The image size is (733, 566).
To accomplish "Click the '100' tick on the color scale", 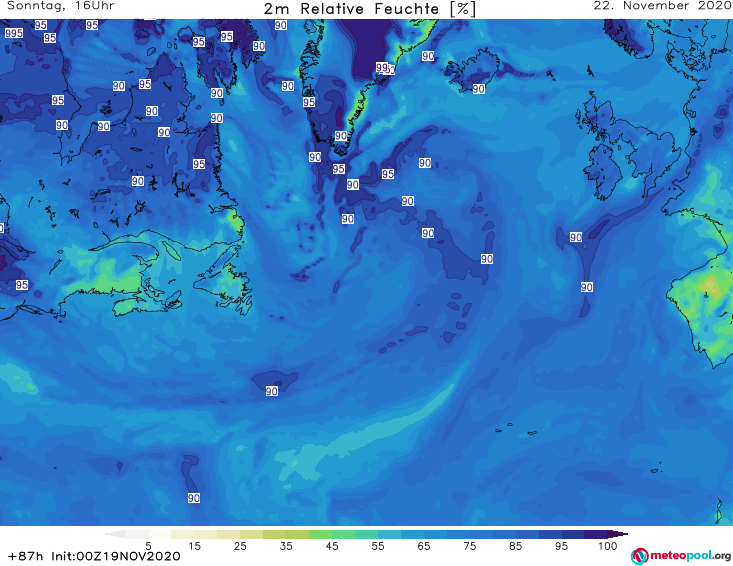I will point(608,546).
